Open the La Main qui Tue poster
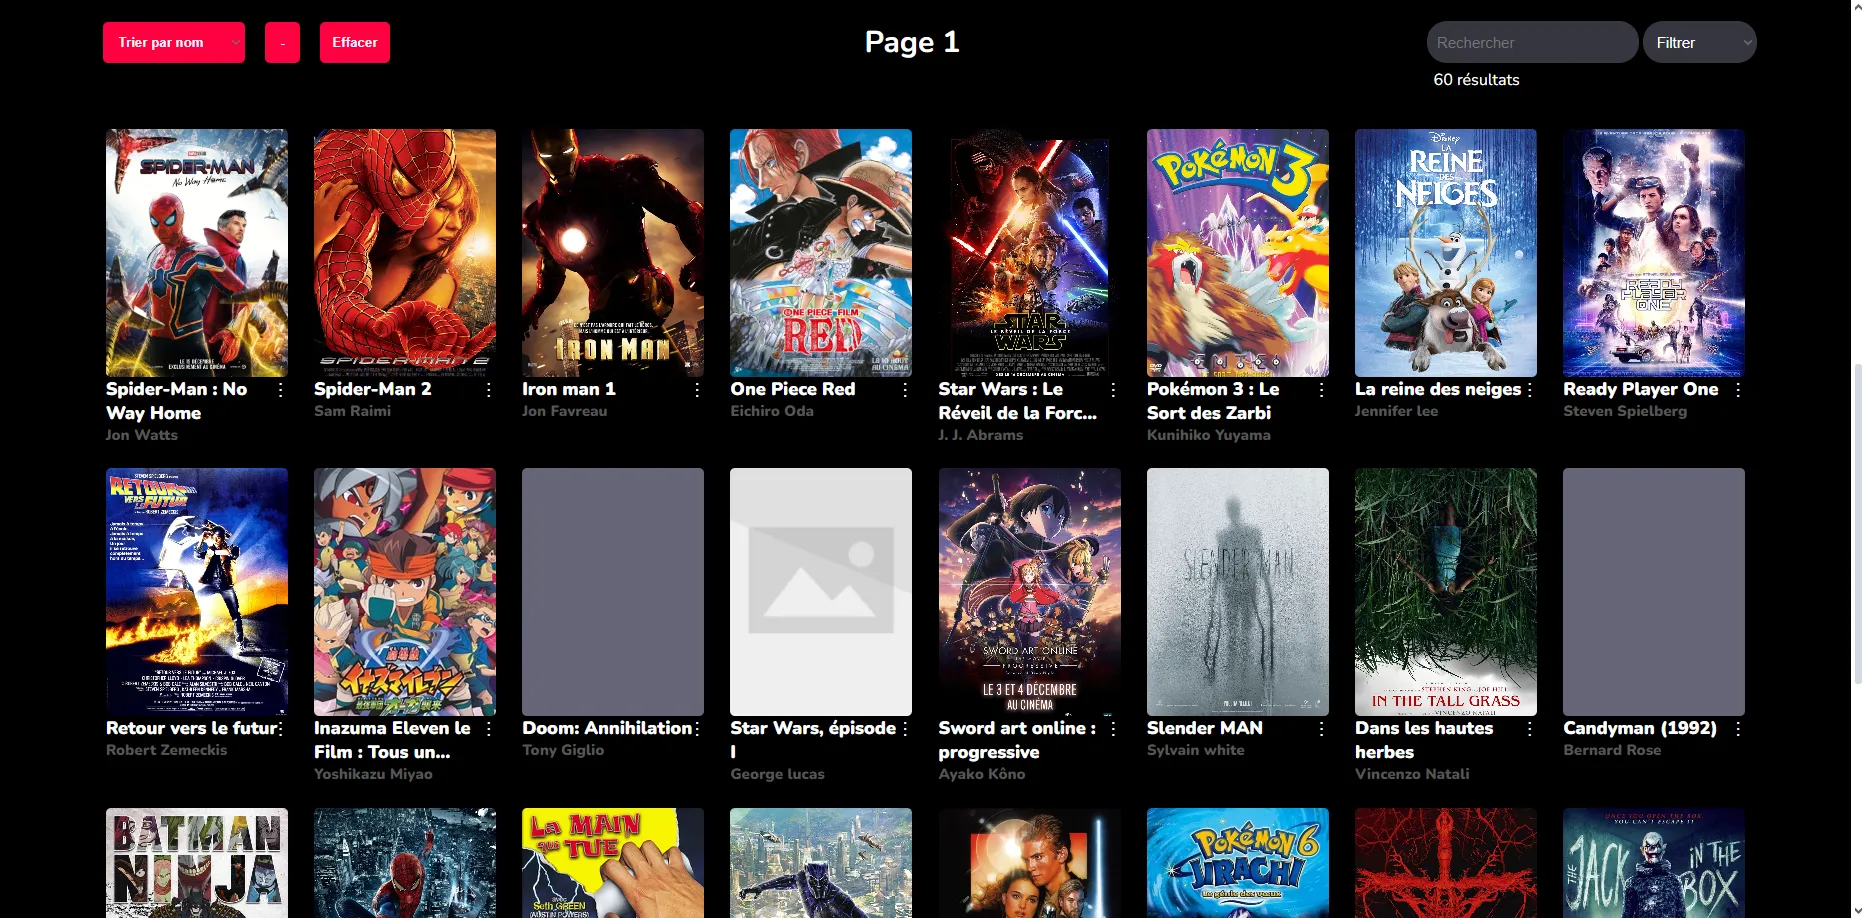The height and width of the screenshot is (918, 1866). coord(613,863)
